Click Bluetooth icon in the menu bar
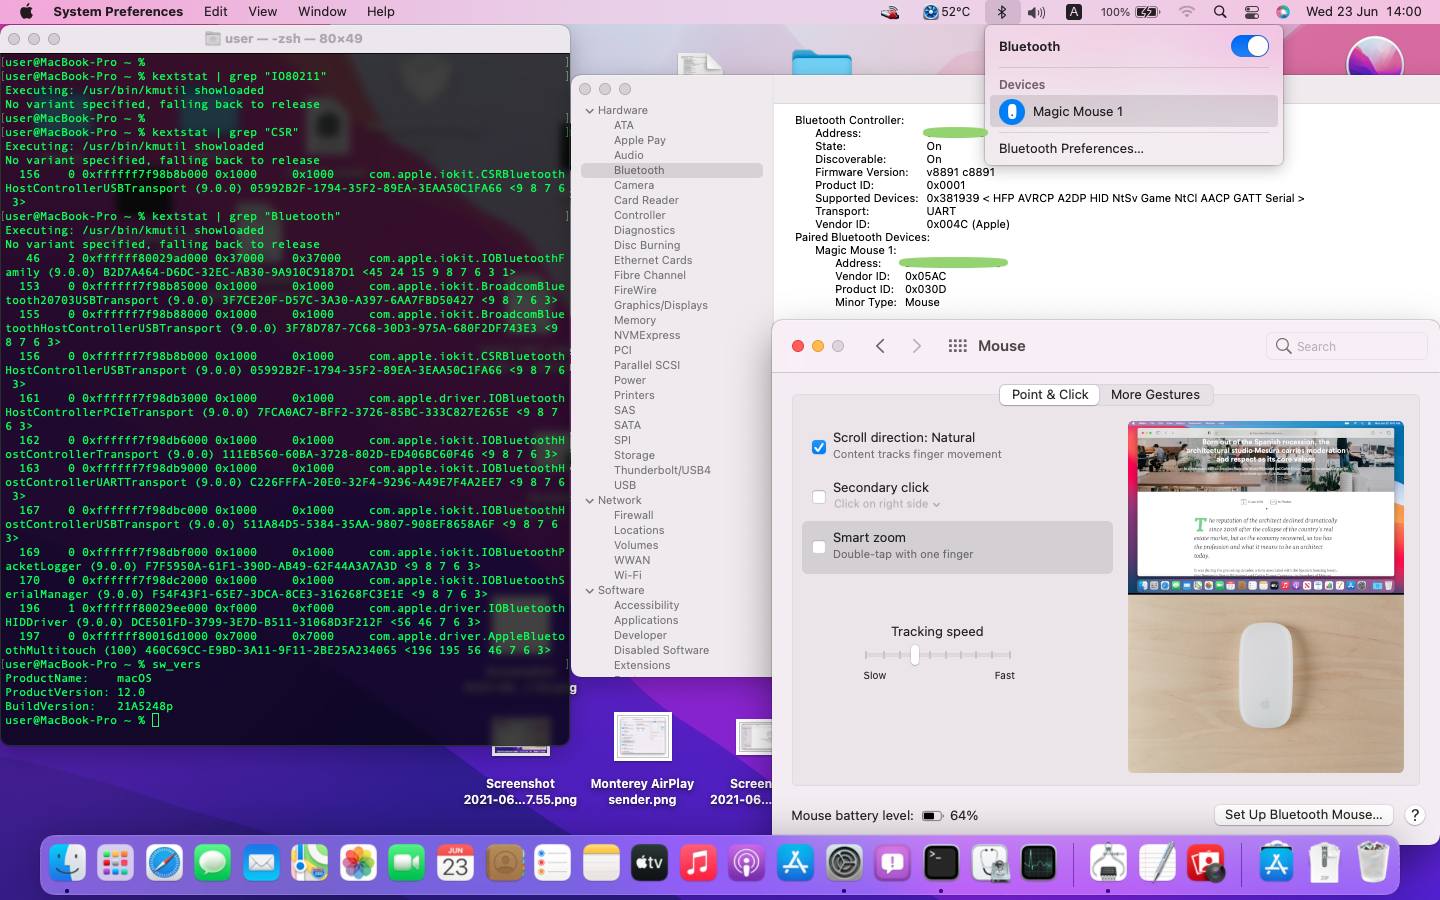This screenshot has width=1440, height=900. coord(1001,12)
